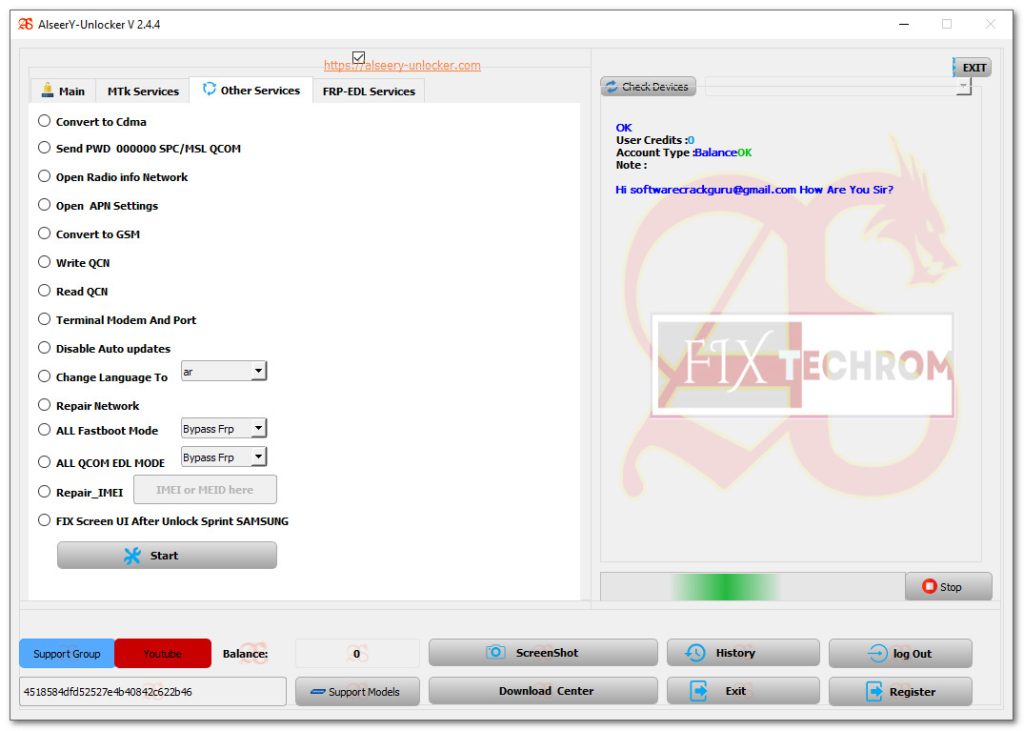Click the Register arrow icon
The image size is (1024, 731).
point(874,691)
